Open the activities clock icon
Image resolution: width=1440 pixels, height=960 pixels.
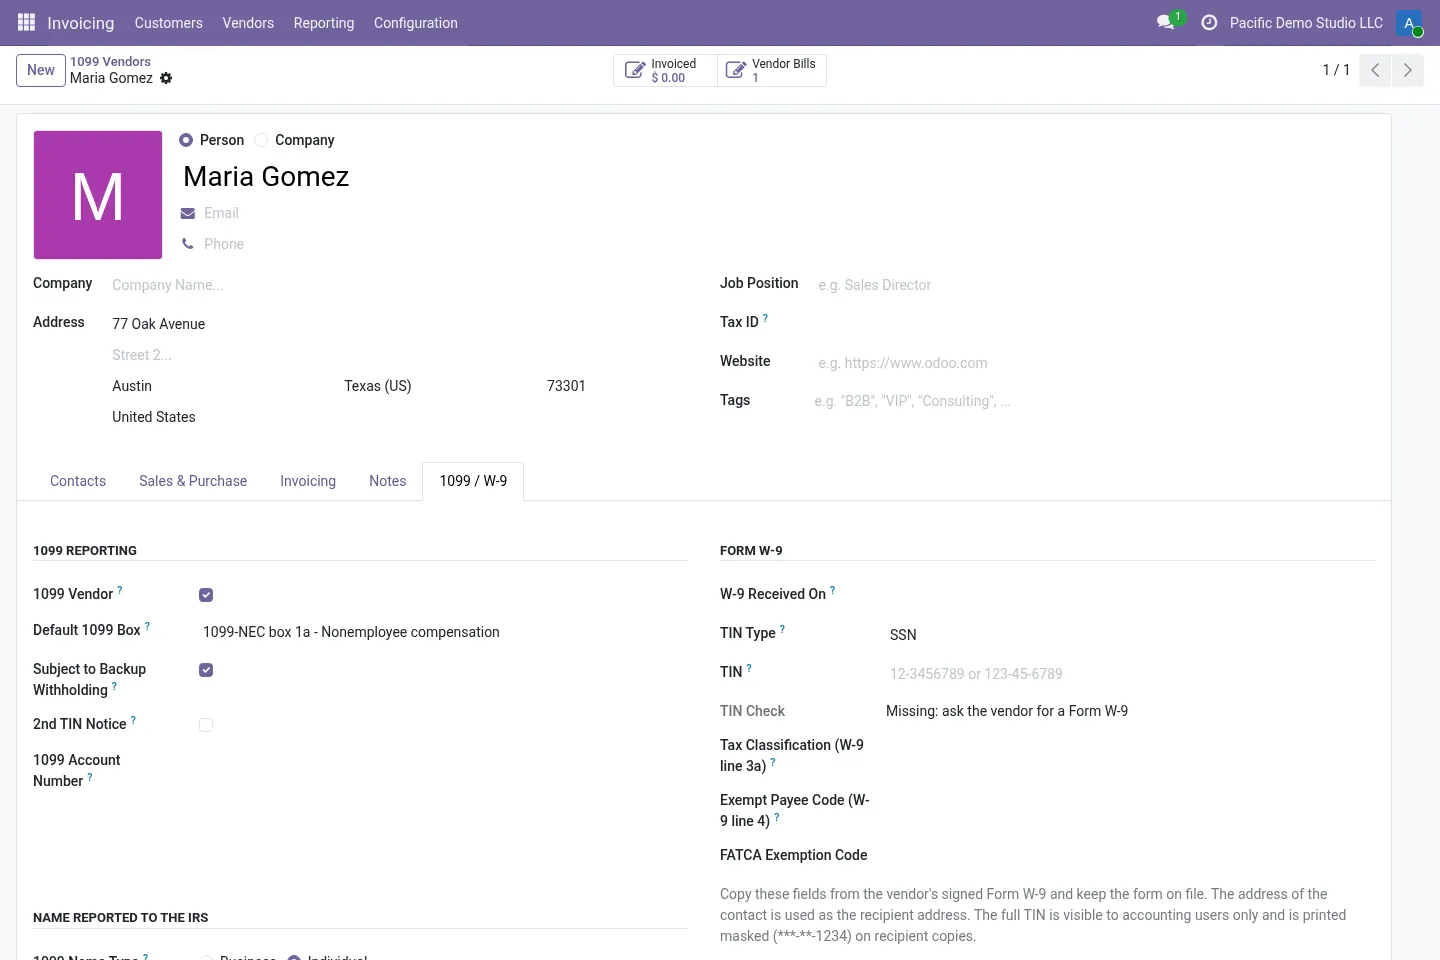click(1209, 22)
